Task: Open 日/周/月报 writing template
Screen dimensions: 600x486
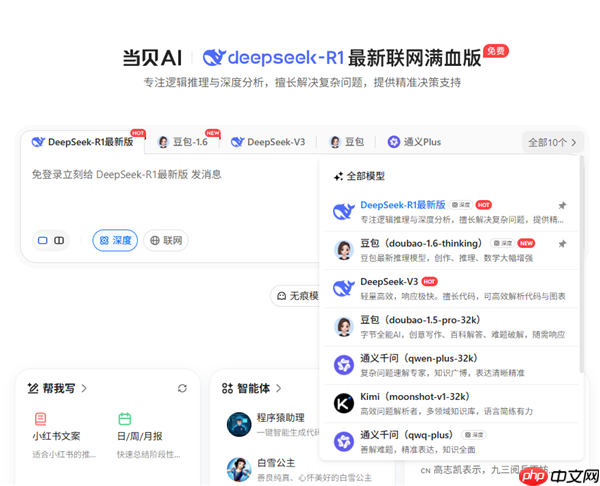Action: (x=148, y=435)
